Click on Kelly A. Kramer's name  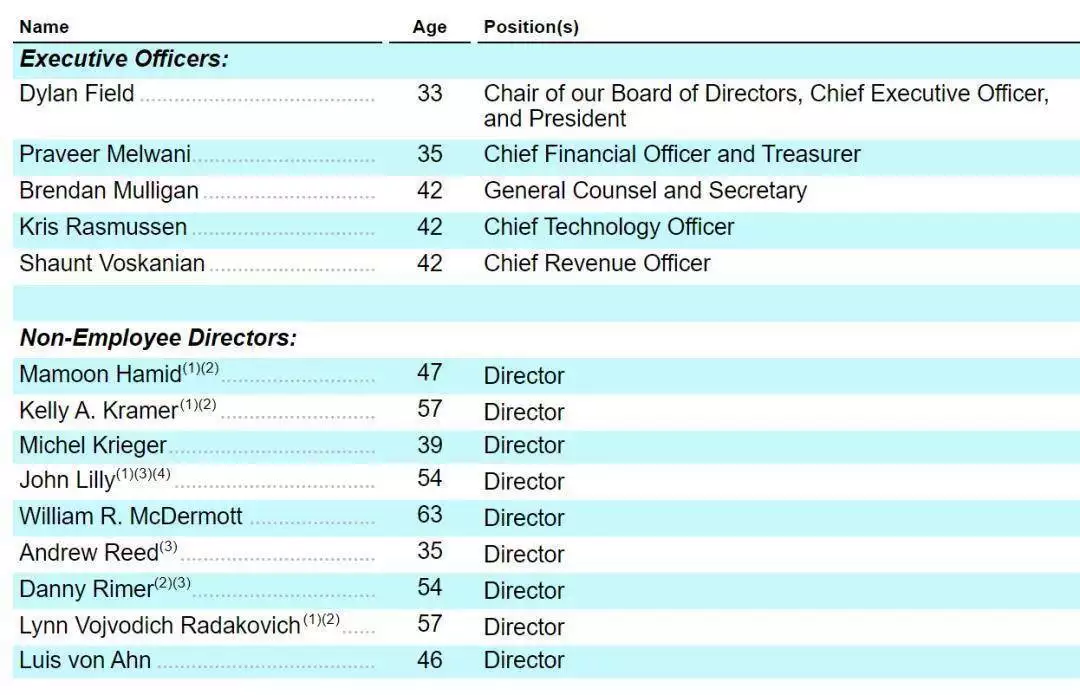tap(98, 412)
